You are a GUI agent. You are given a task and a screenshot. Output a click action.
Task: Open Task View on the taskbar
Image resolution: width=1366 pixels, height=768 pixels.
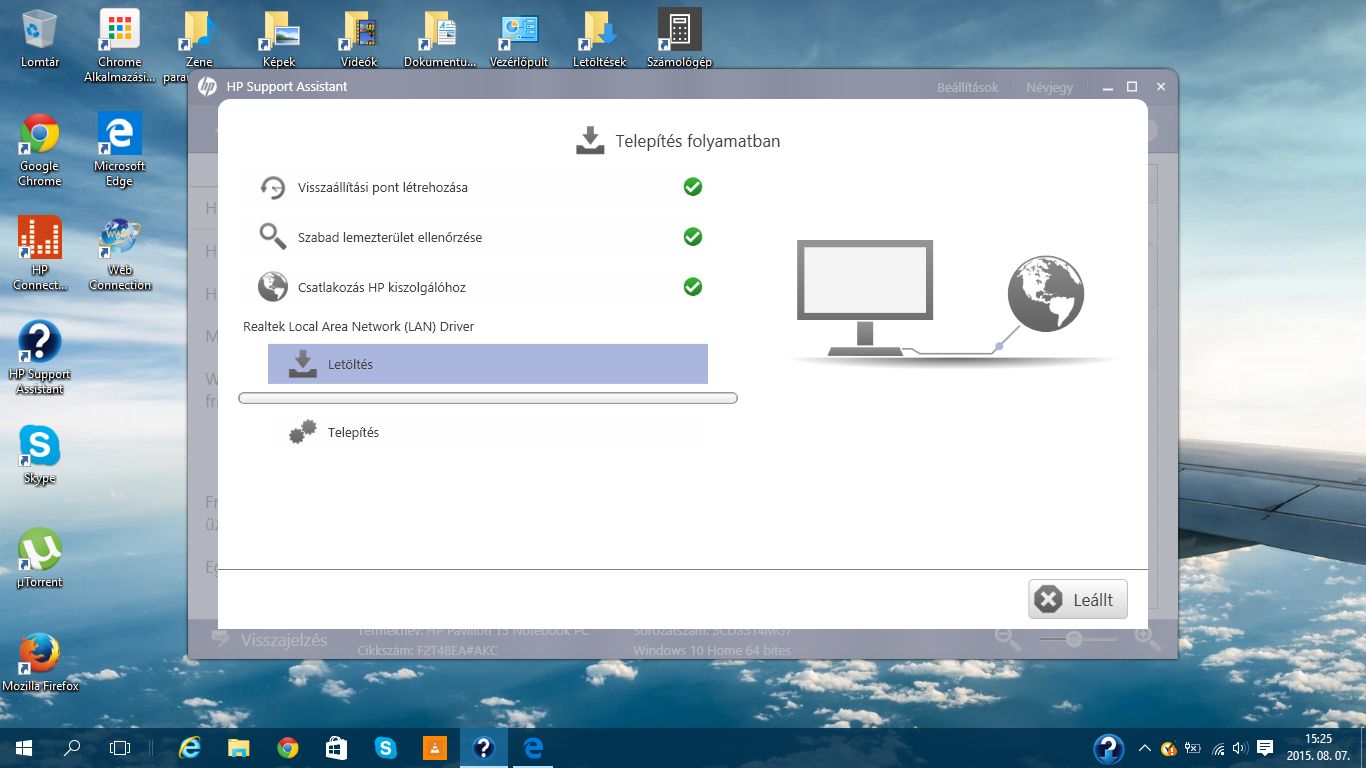tap(120, 747)
